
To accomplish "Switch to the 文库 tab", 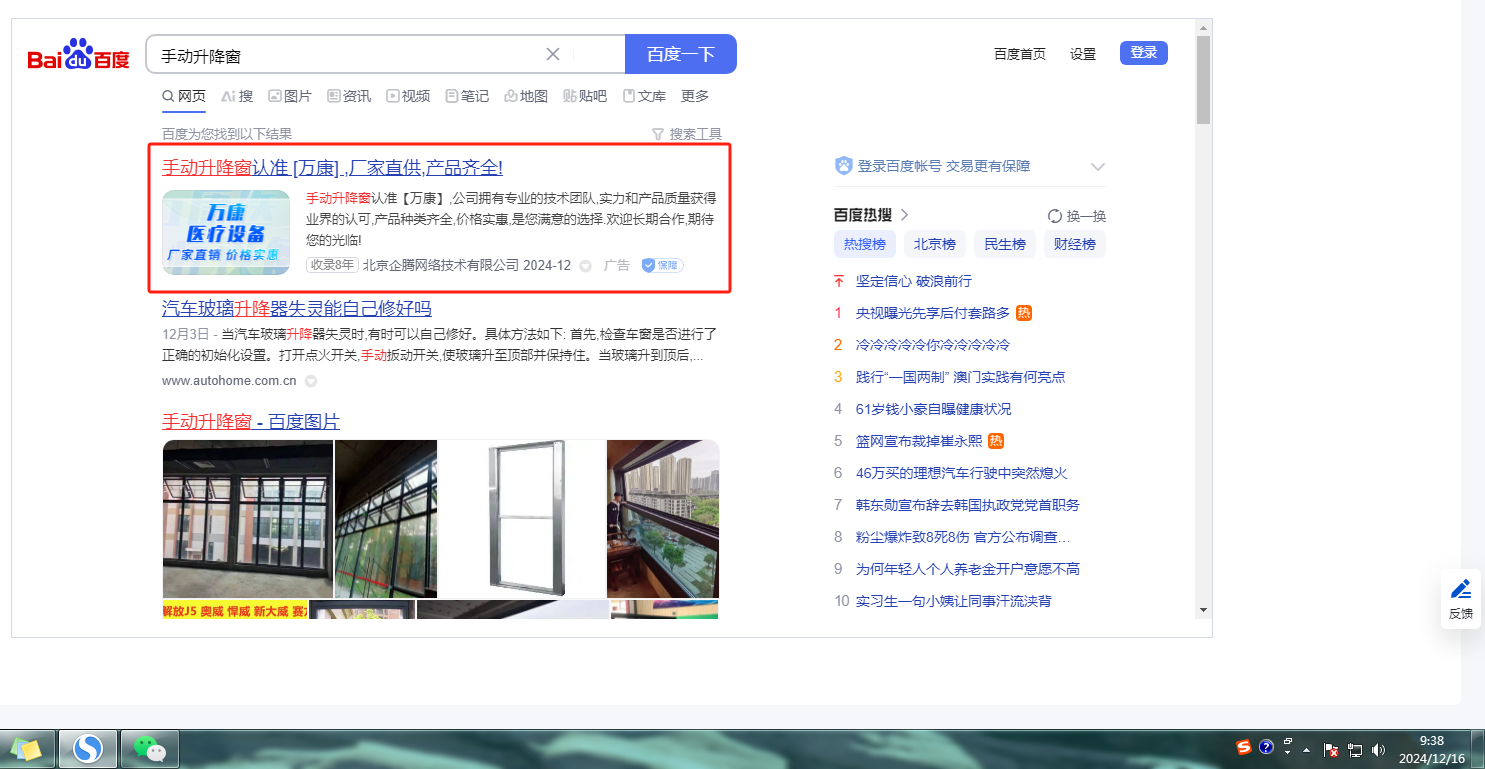I will point(644,96).
